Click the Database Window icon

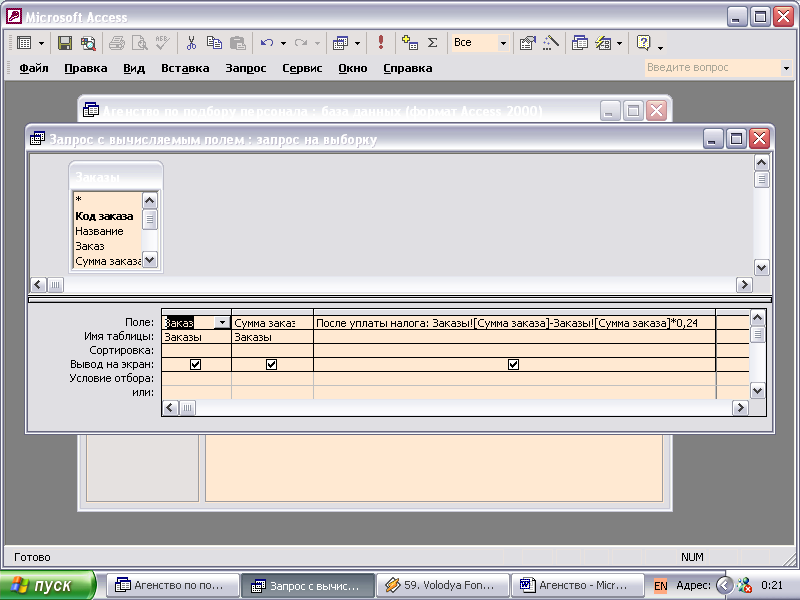[580, 43]
